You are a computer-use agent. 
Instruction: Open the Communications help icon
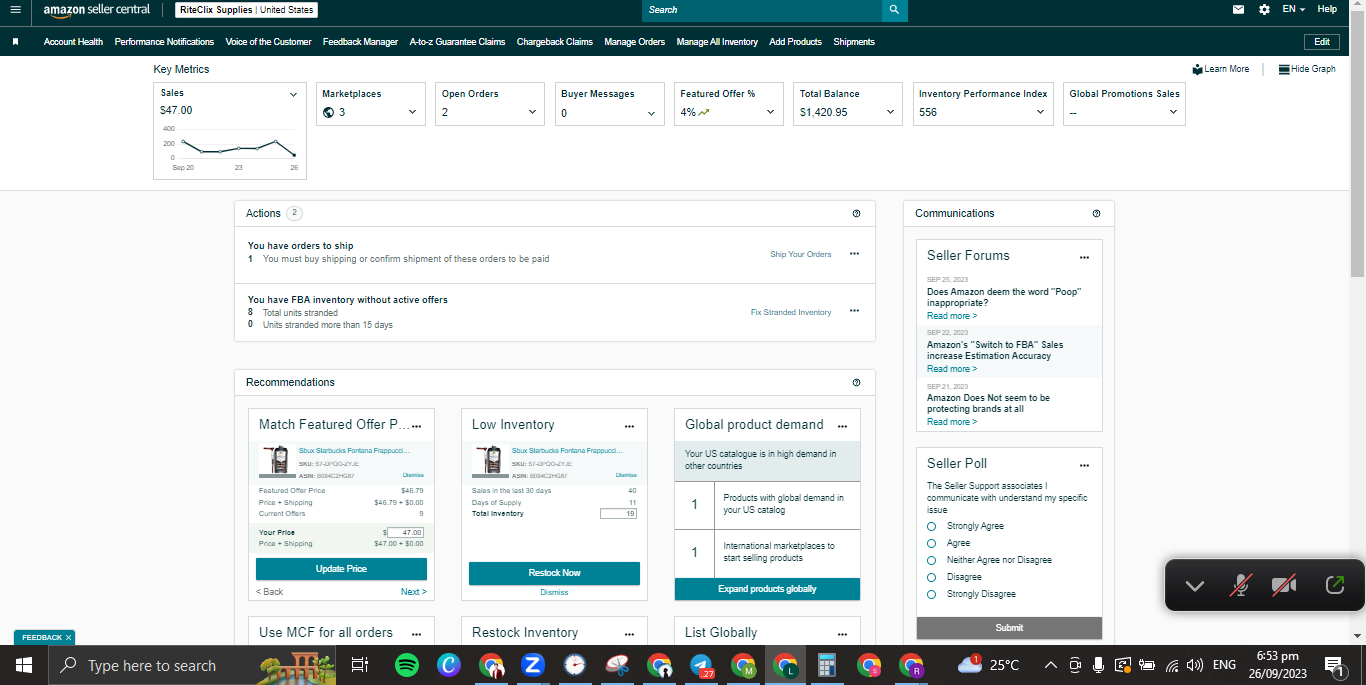coord(1096,213)
